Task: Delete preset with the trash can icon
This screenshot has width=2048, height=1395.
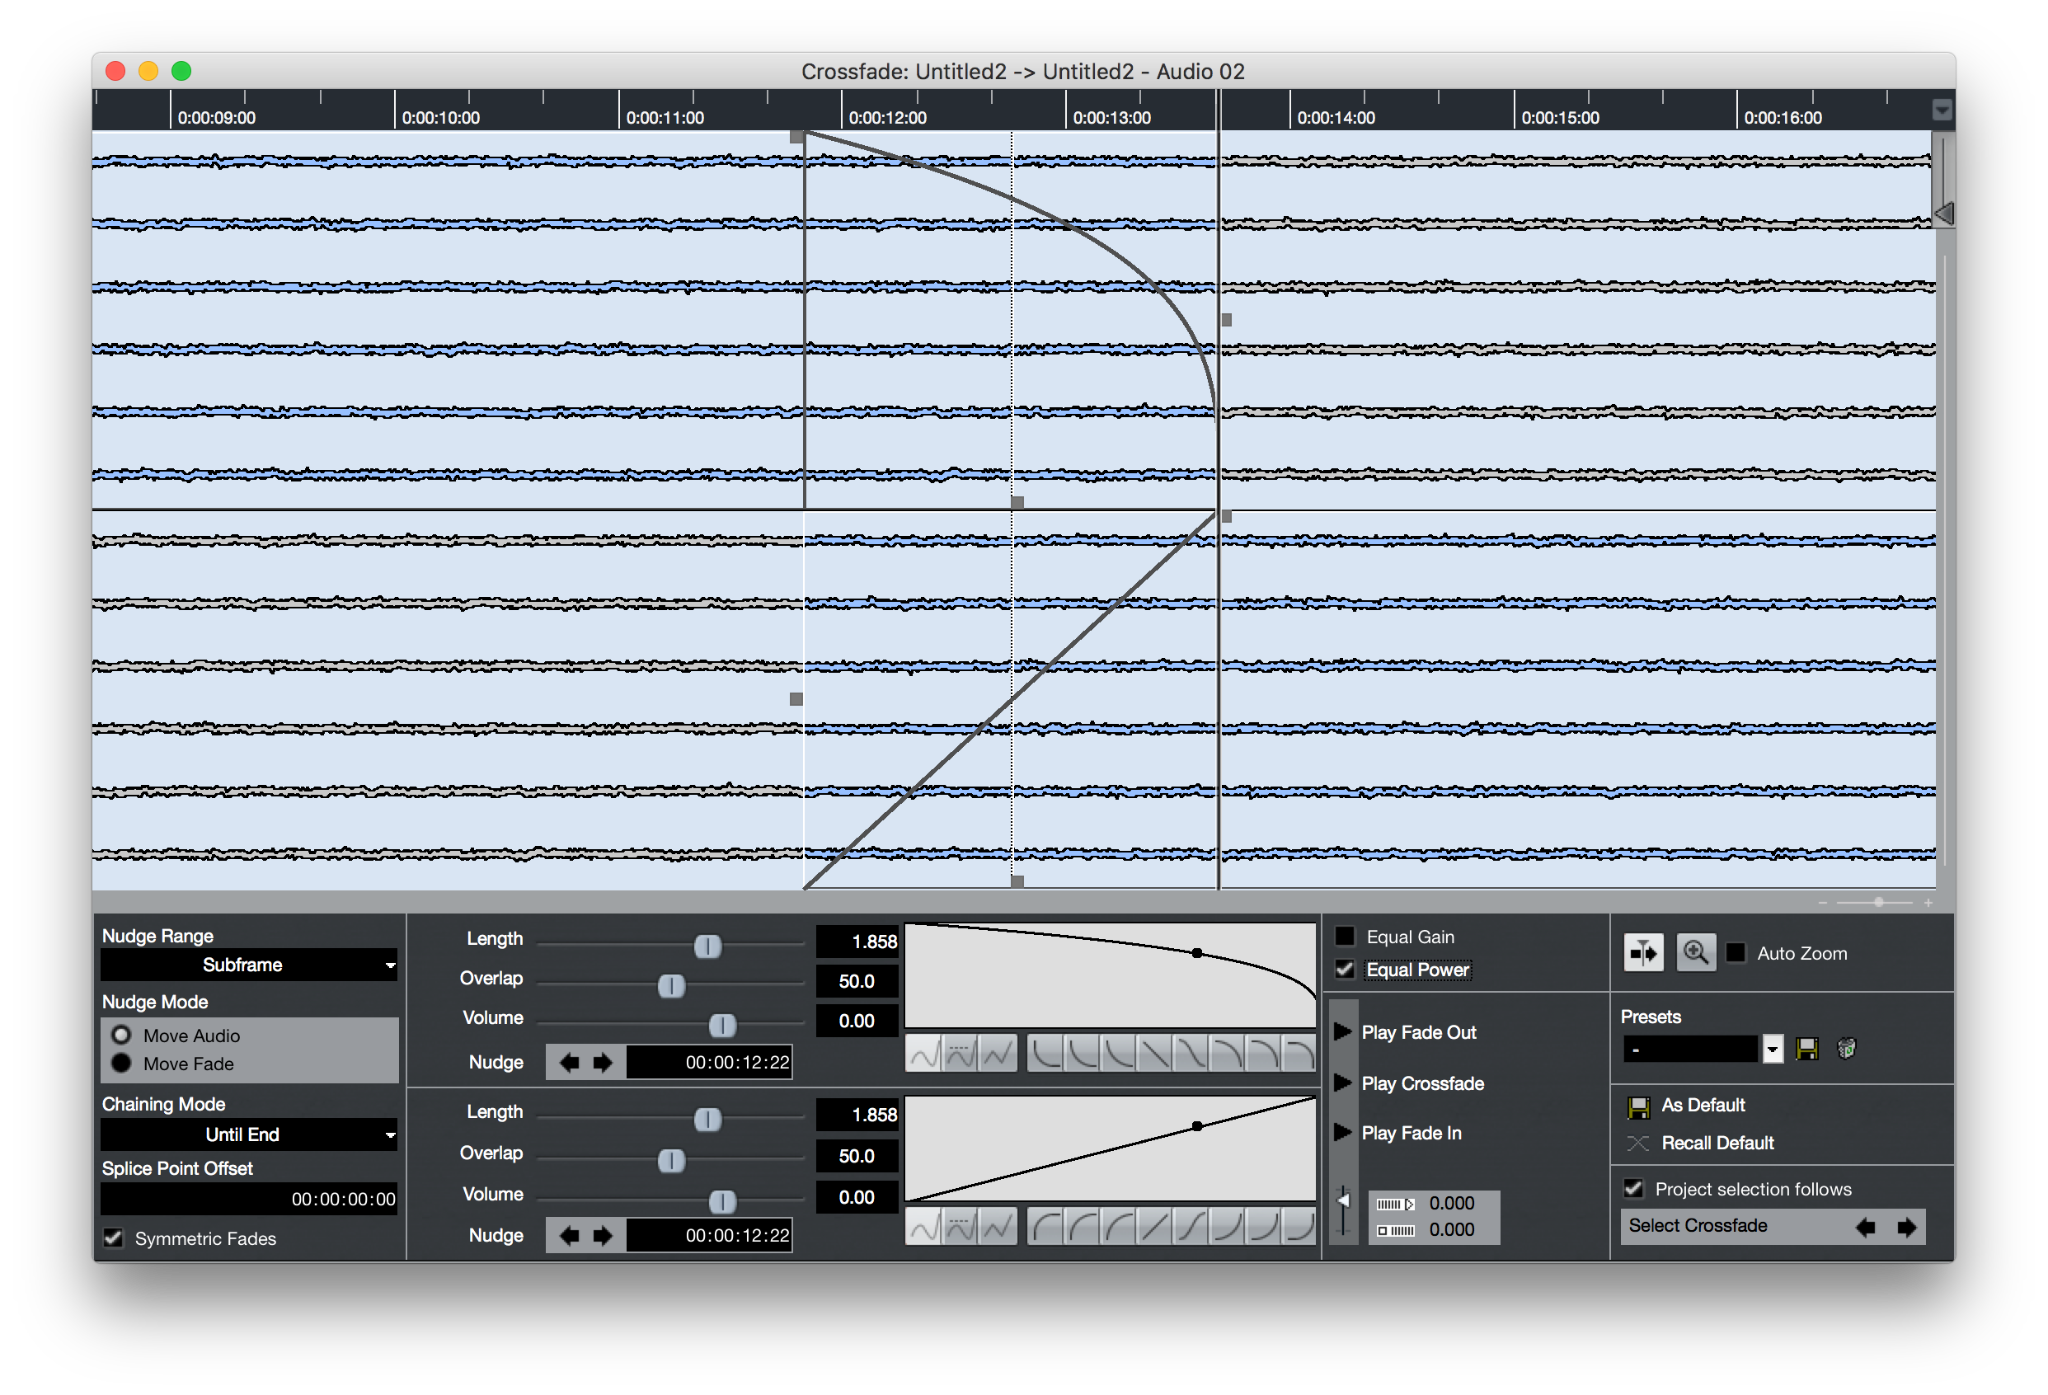Action: (x=1846, y=1048)
